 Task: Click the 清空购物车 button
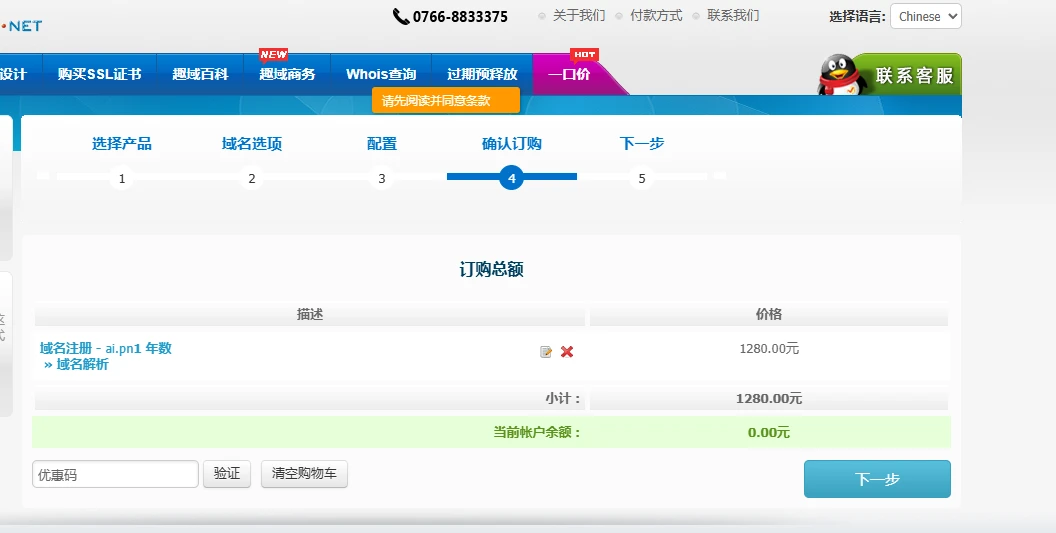(304, 474)
